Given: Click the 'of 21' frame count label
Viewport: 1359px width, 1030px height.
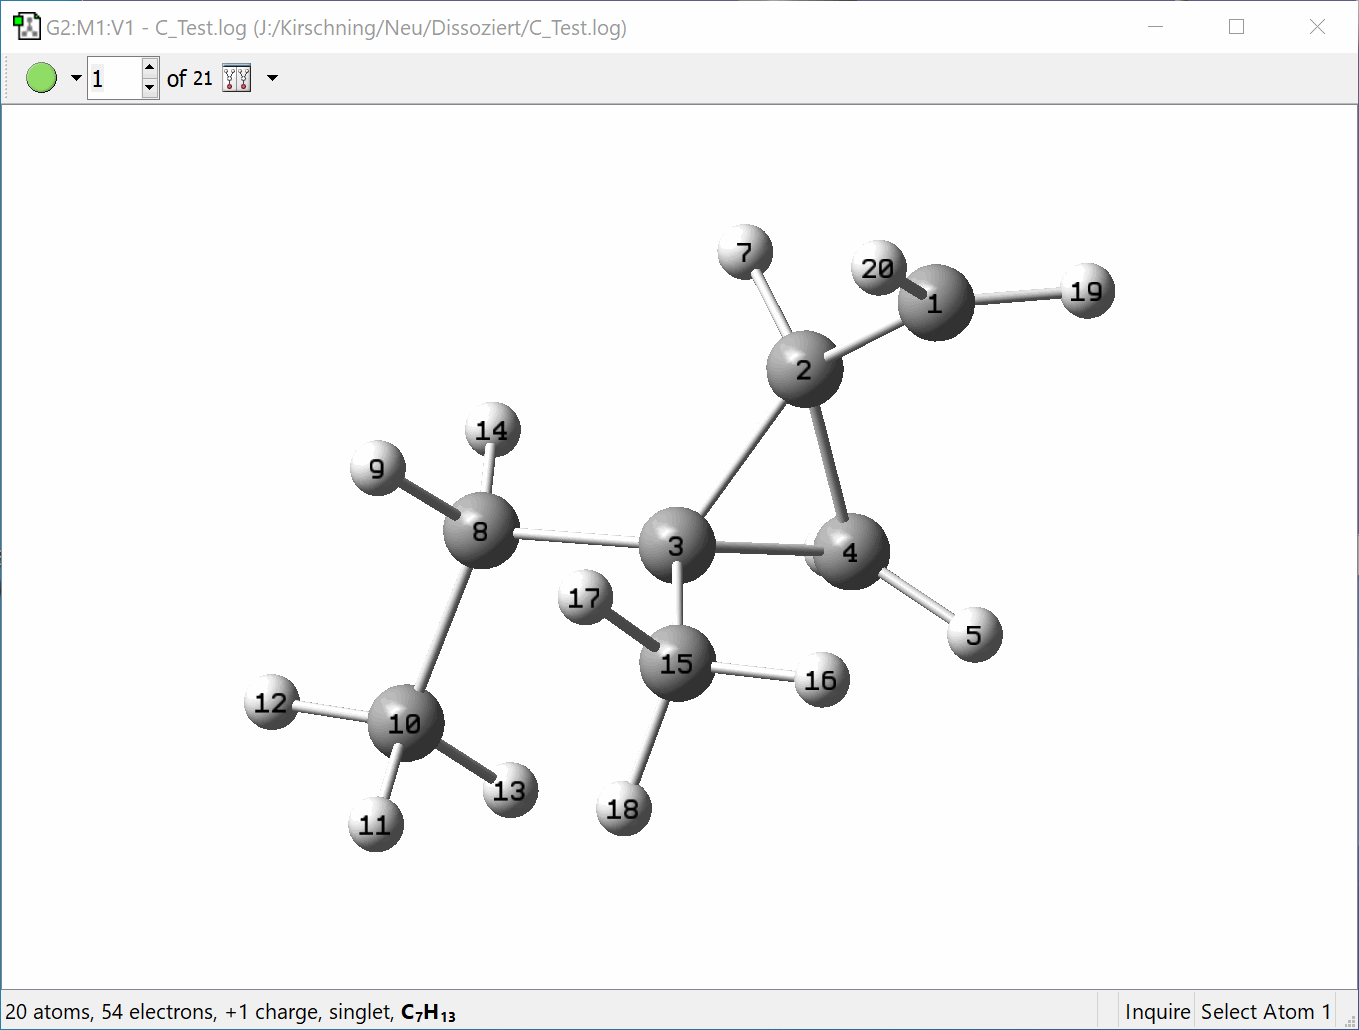Looking at the screenshot, I should (x=190, y=78).
